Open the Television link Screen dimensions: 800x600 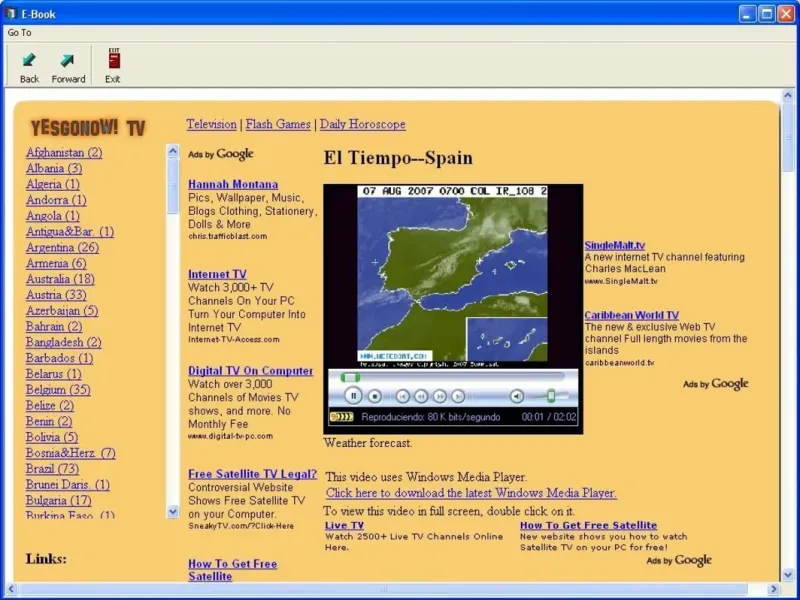click(211, 124)
